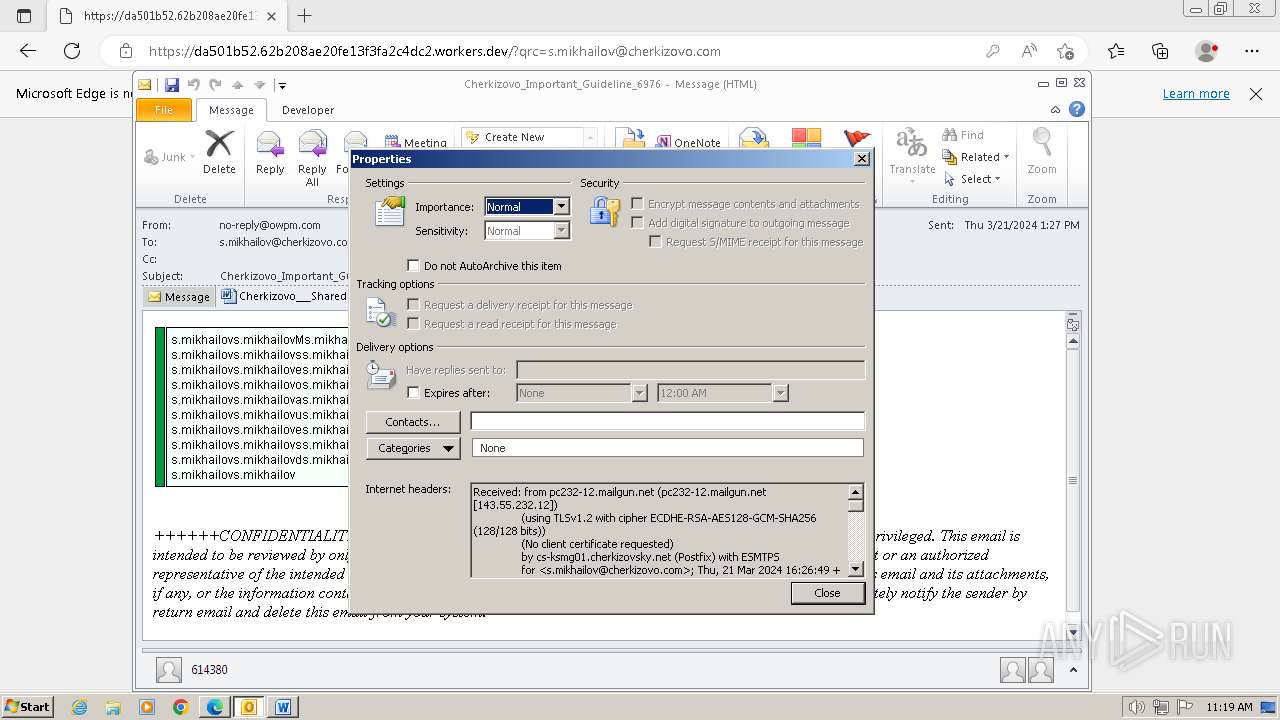Toggle Request a delivery receipt checkbox
The height and width of the screenshot is (720, 1280).
[x=413, y=305]
